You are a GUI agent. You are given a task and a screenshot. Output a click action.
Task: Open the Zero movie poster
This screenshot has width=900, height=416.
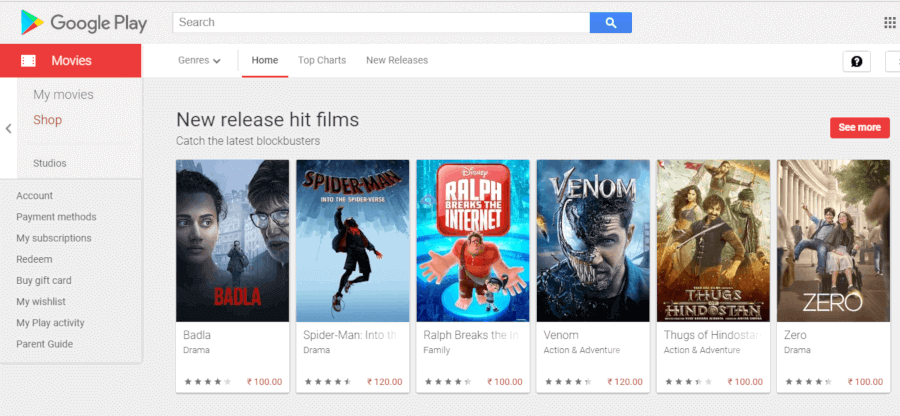[833, 240]
